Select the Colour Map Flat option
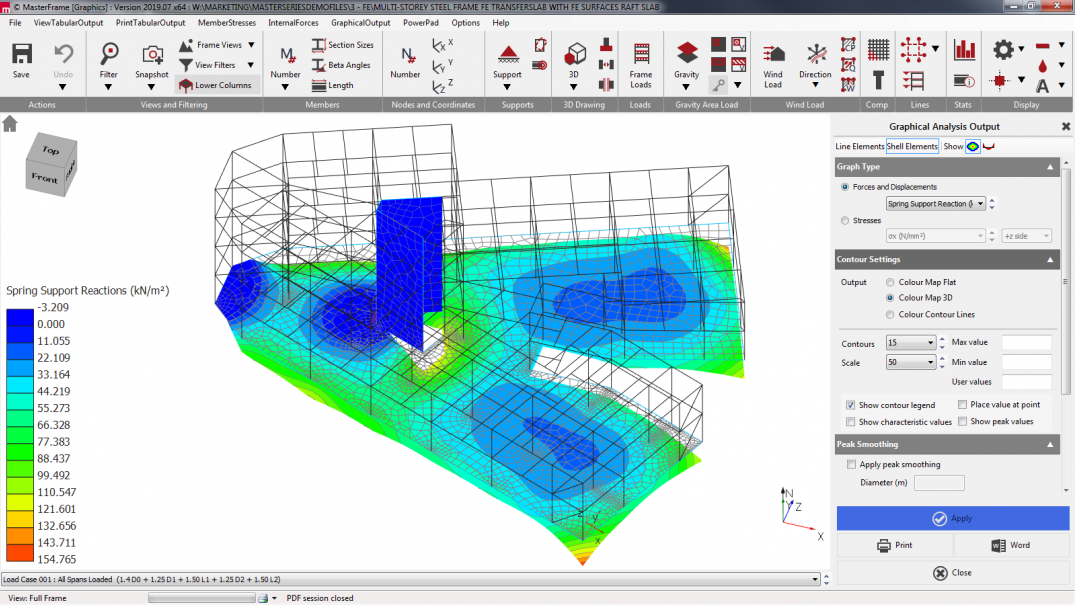The image size is (1075, 605). pyautogui.click(x=890, y=283)
